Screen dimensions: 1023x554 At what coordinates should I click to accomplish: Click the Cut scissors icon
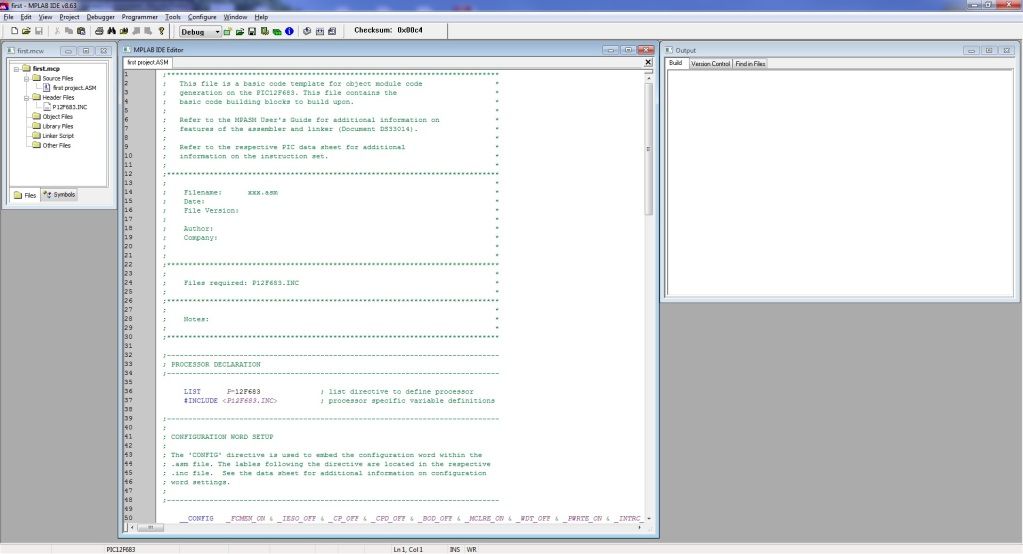point(57,31)
